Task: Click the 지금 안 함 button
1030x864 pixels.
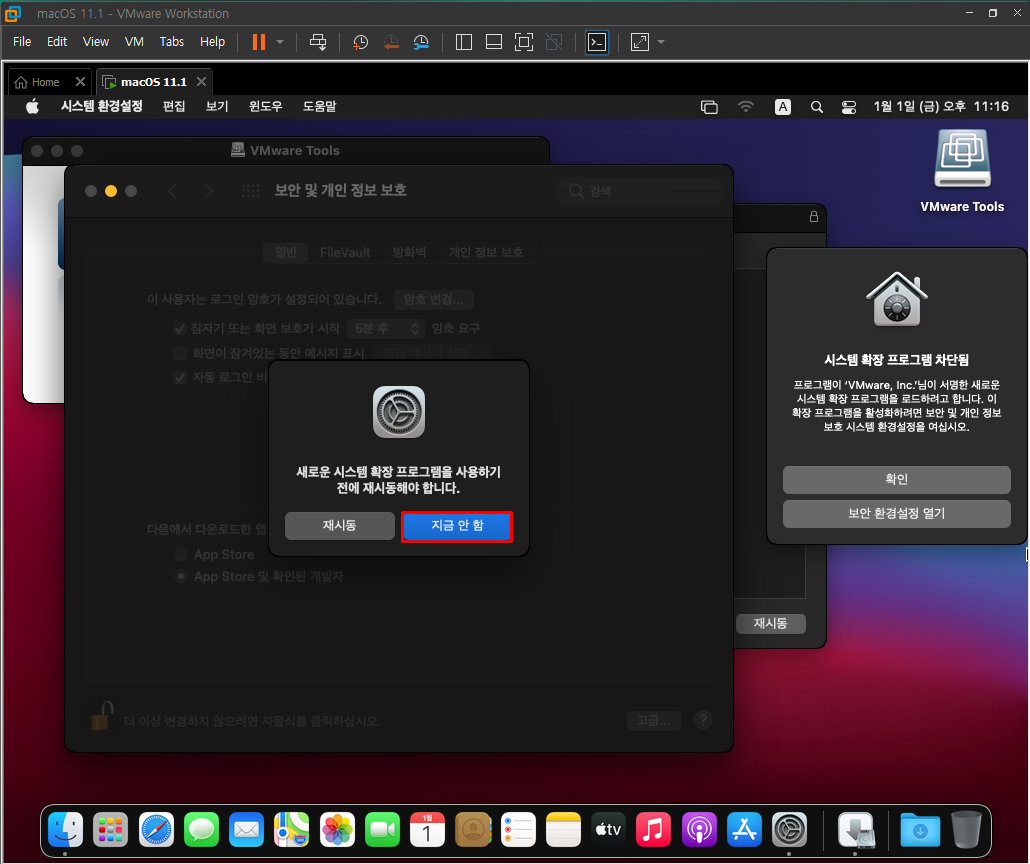Action: [457, 526]
